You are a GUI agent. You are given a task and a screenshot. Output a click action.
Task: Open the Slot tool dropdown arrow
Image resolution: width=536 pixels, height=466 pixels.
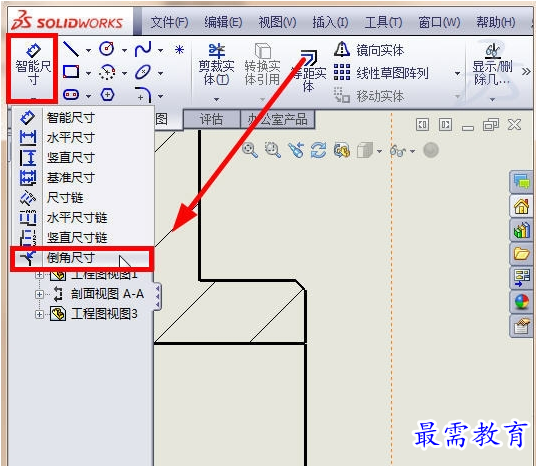point(89,96)
